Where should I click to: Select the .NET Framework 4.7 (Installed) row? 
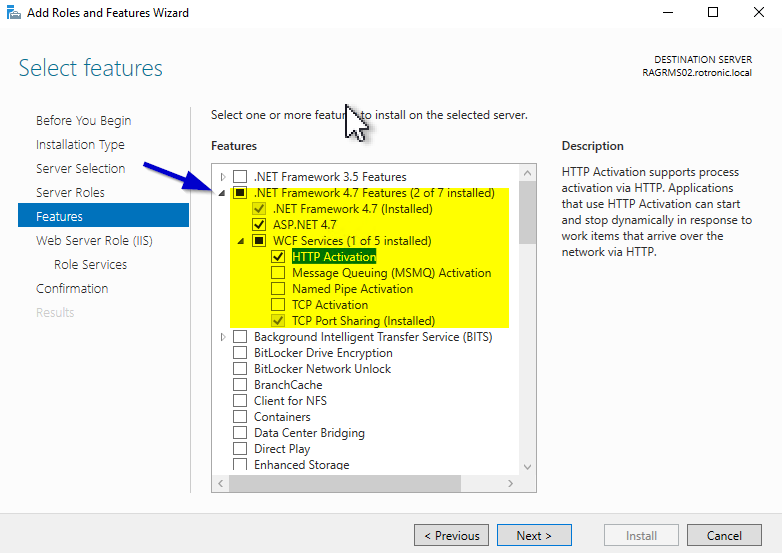click(352, 208)
